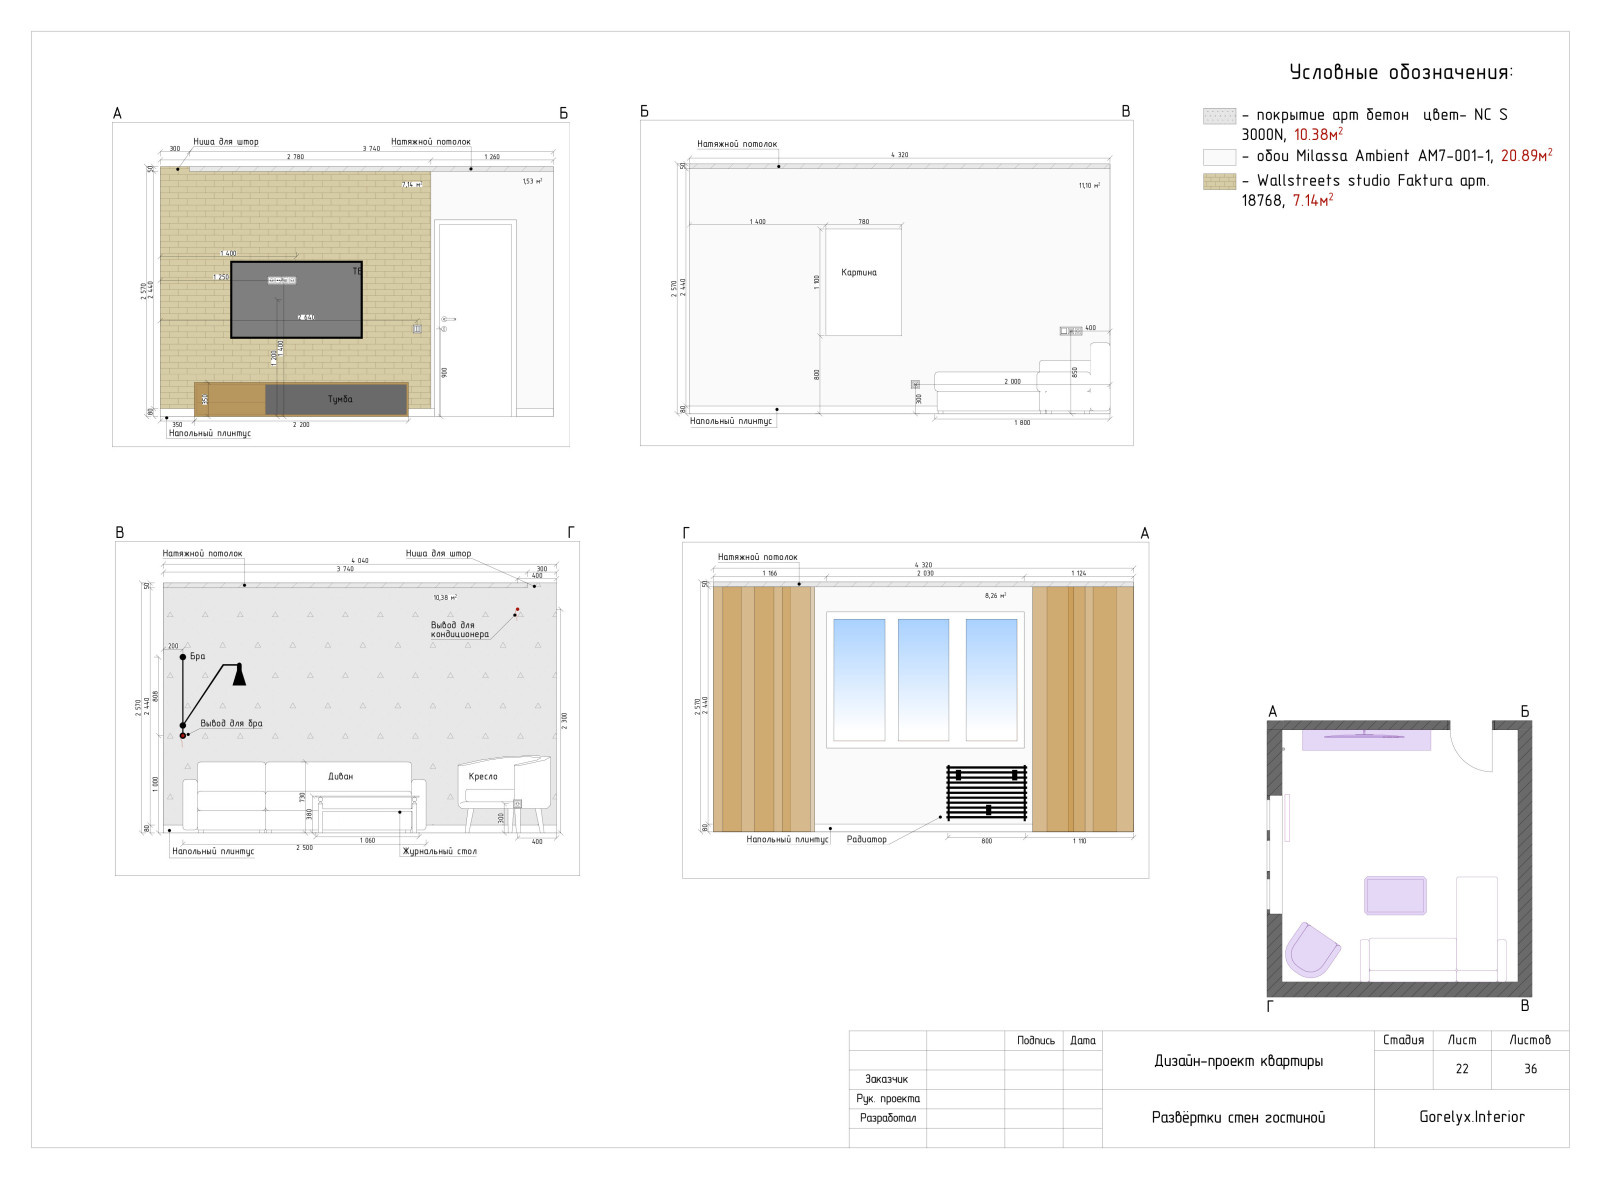Click the red '10.38м²' area value
This screenshot has height=1180, width=1600.
(1318, 134)
